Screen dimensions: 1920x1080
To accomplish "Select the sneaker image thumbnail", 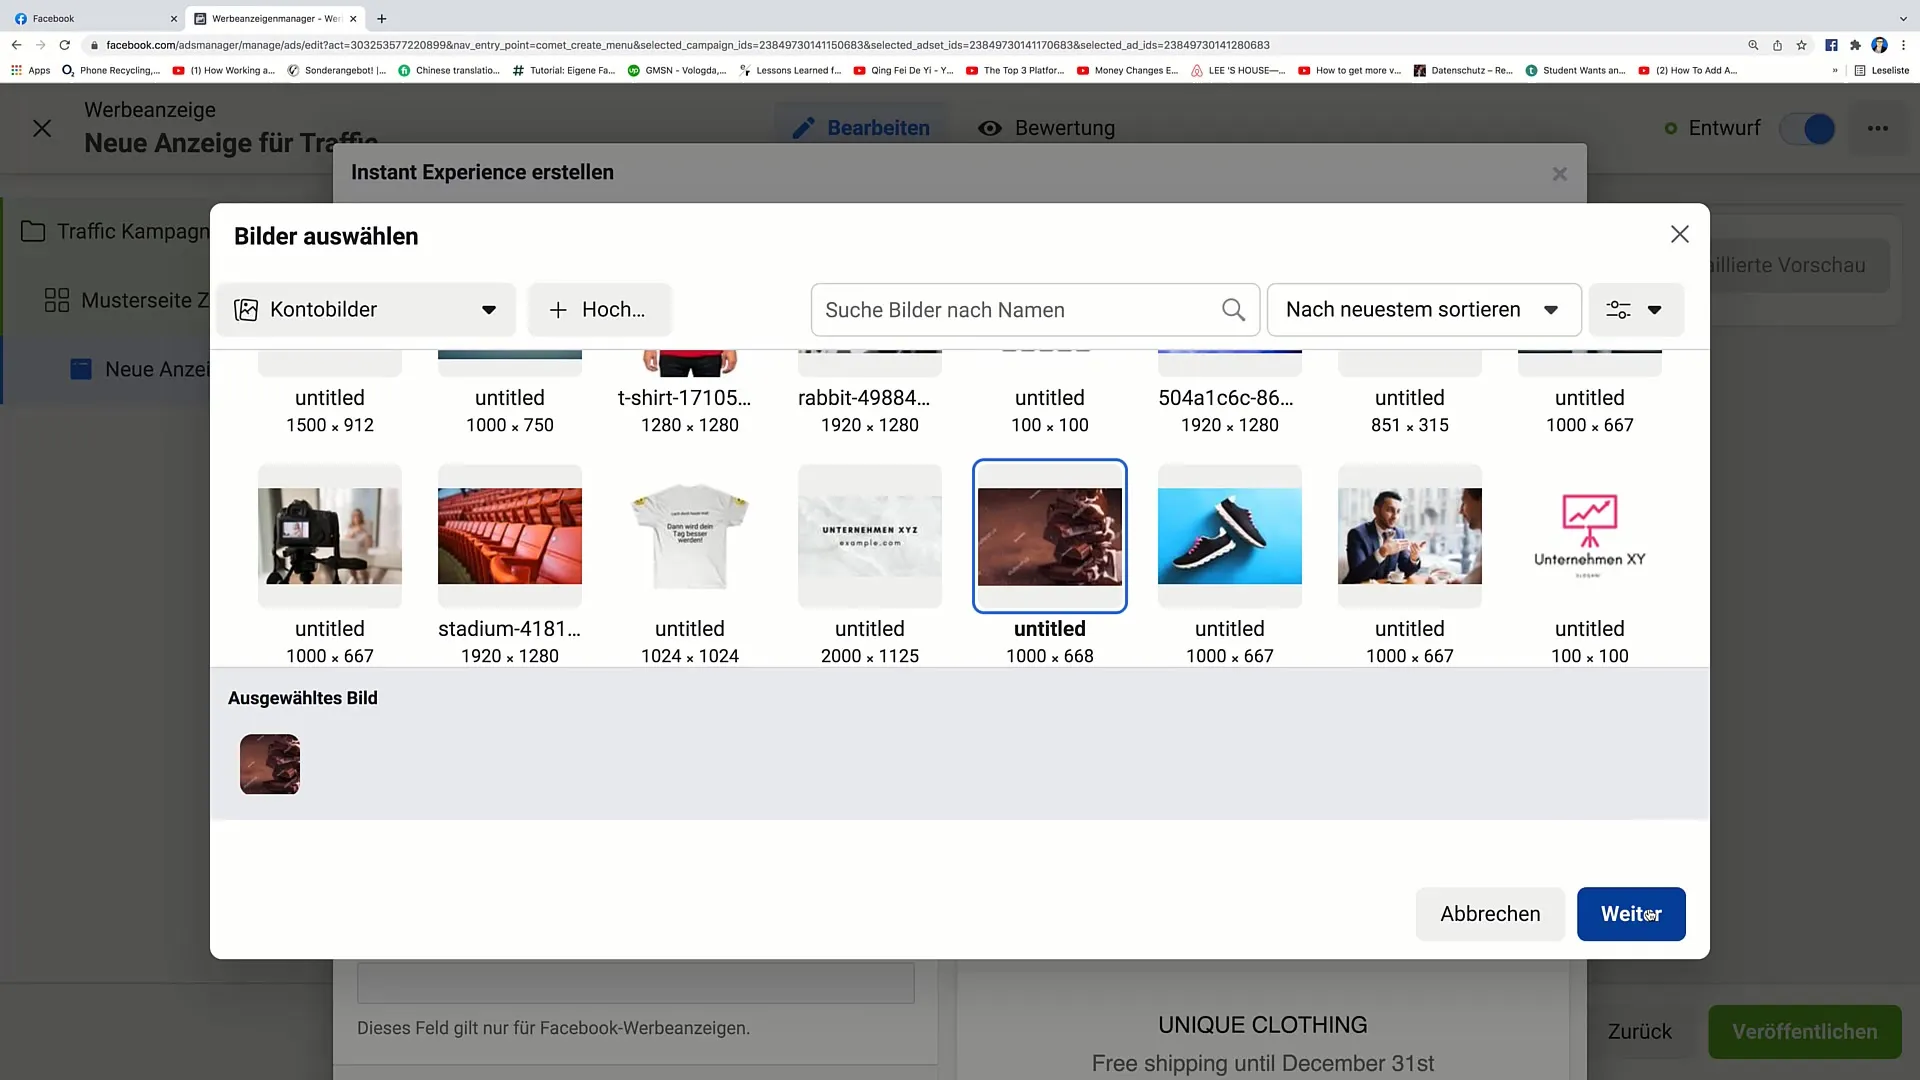I will pyautogui.click(x=1229, y=535).
